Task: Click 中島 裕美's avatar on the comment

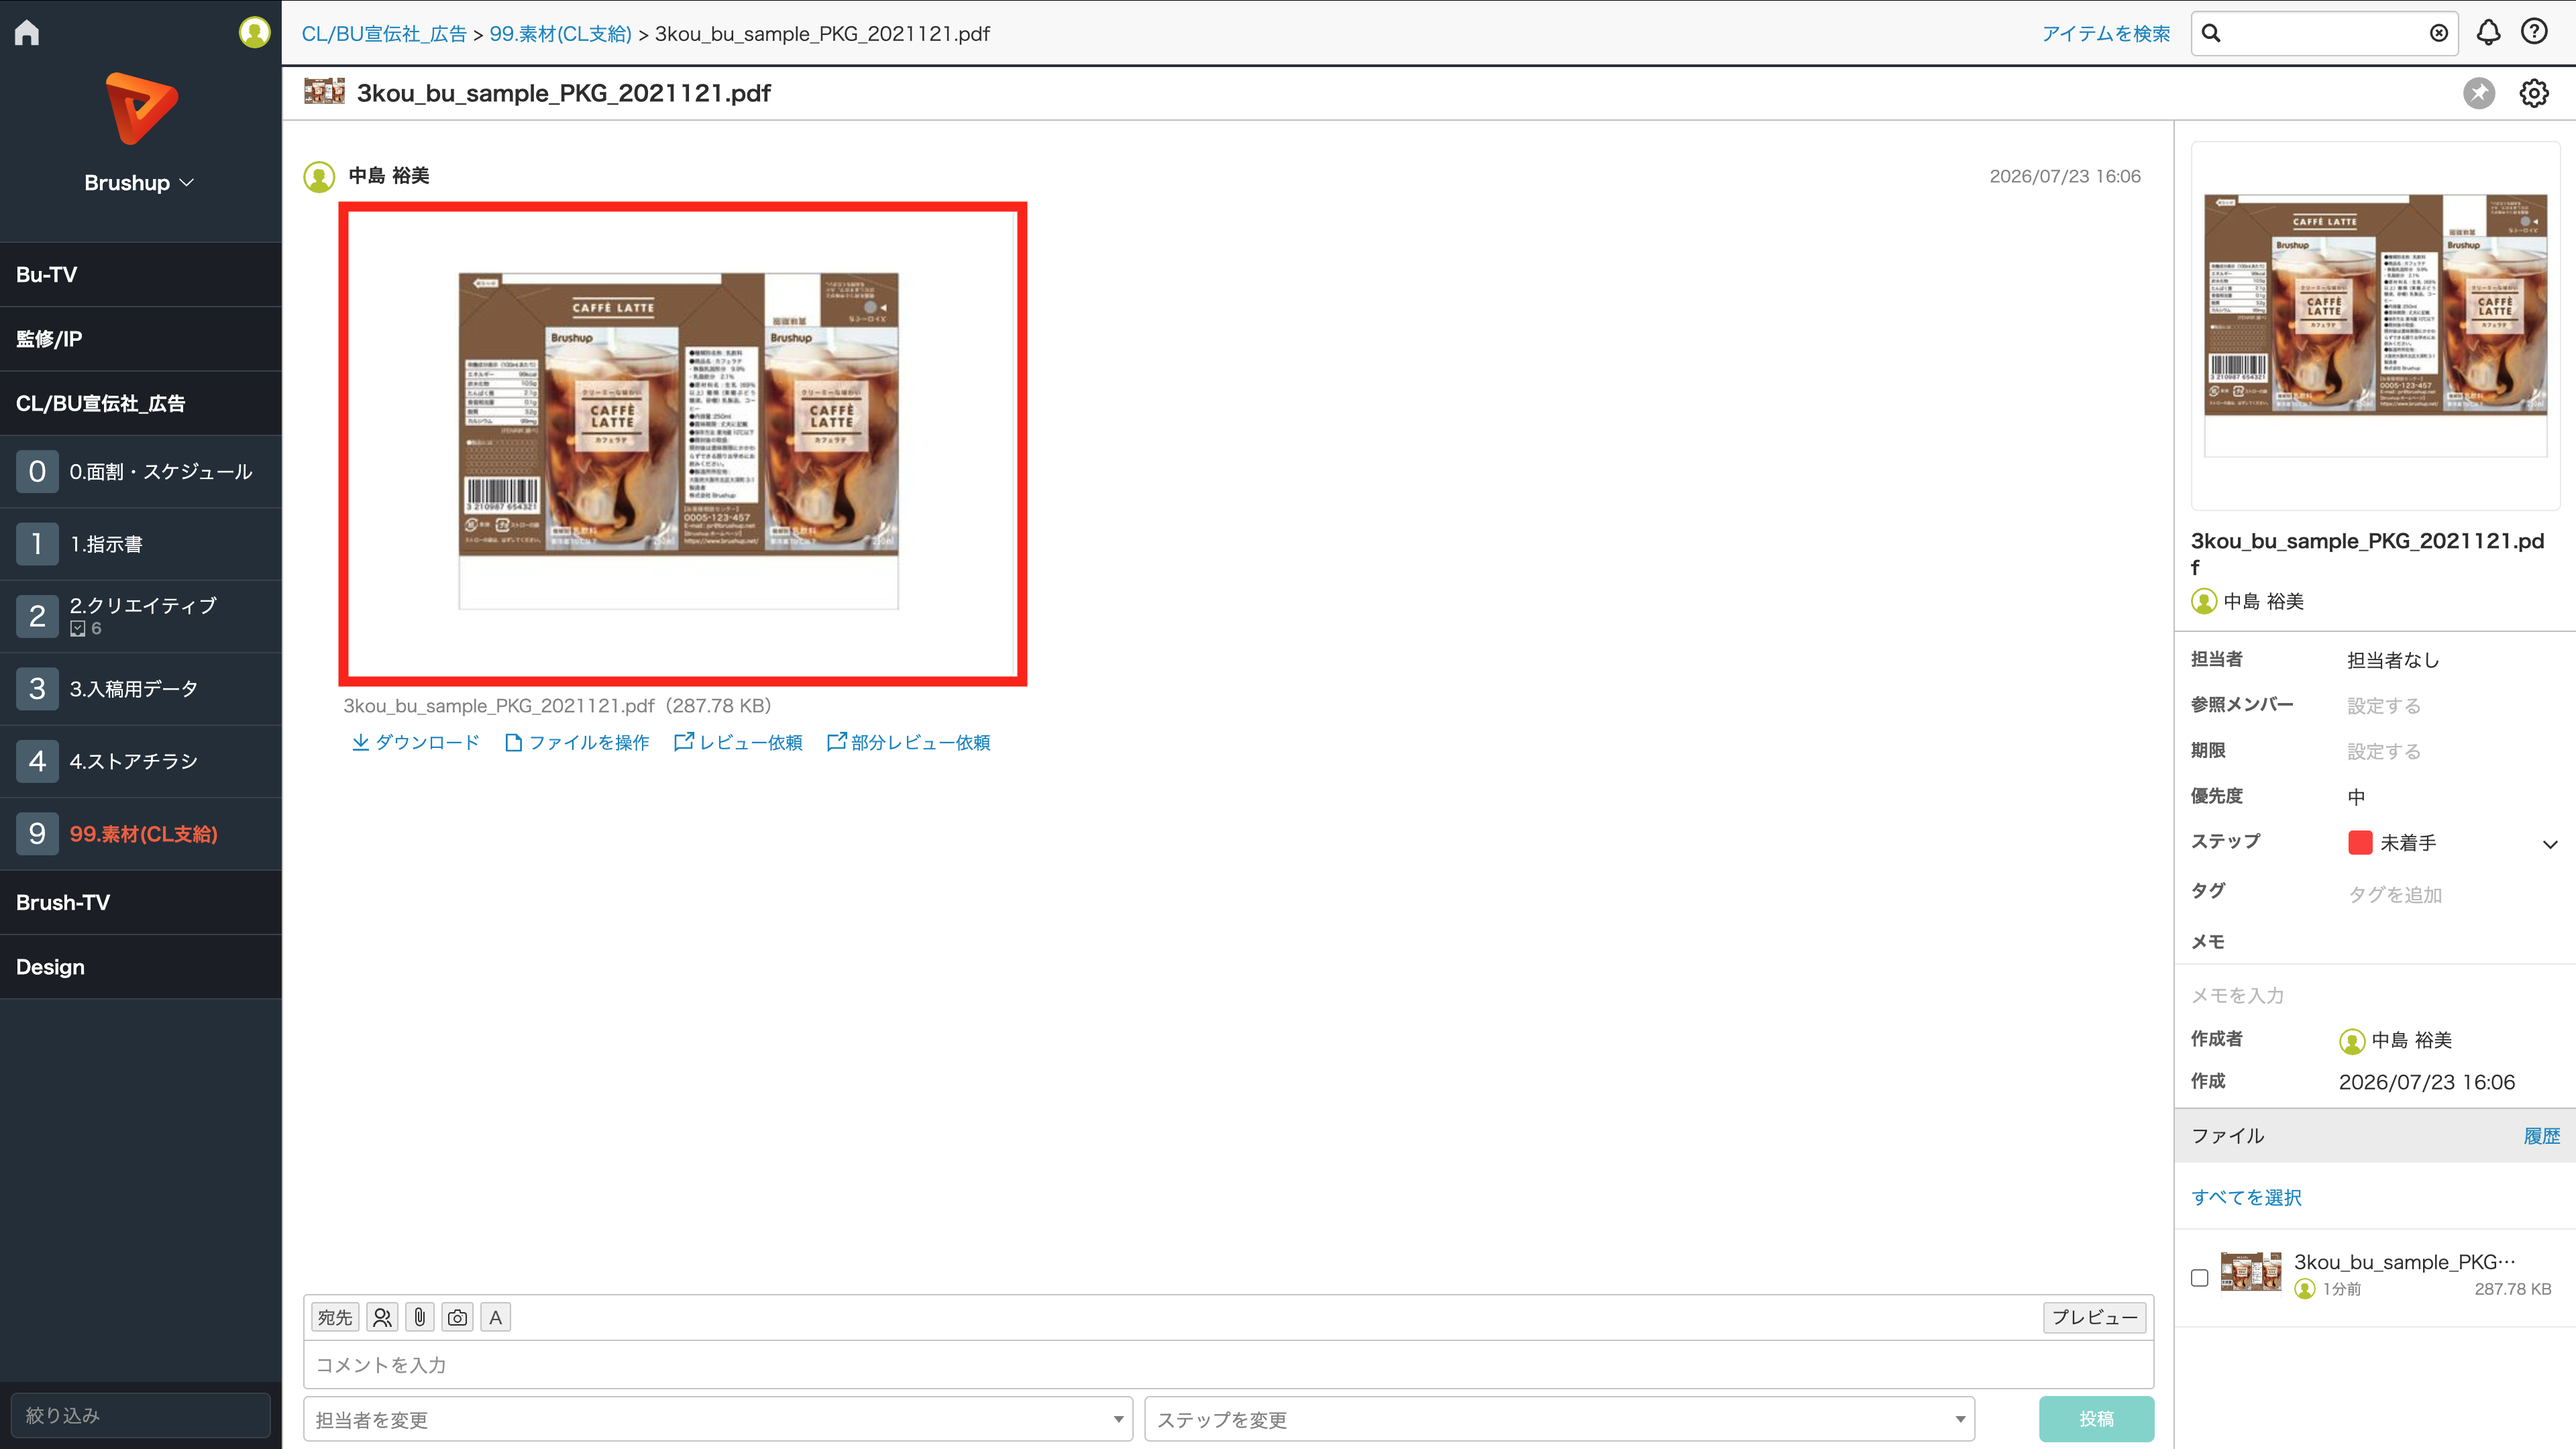Action: coord(319,177)
